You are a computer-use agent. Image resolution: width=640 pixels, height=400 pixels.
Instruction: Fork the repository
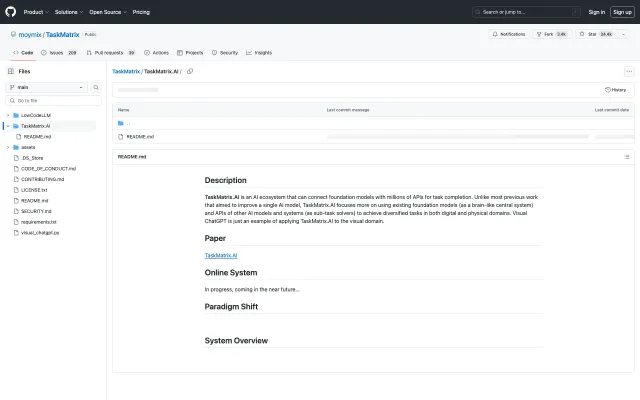552,34
